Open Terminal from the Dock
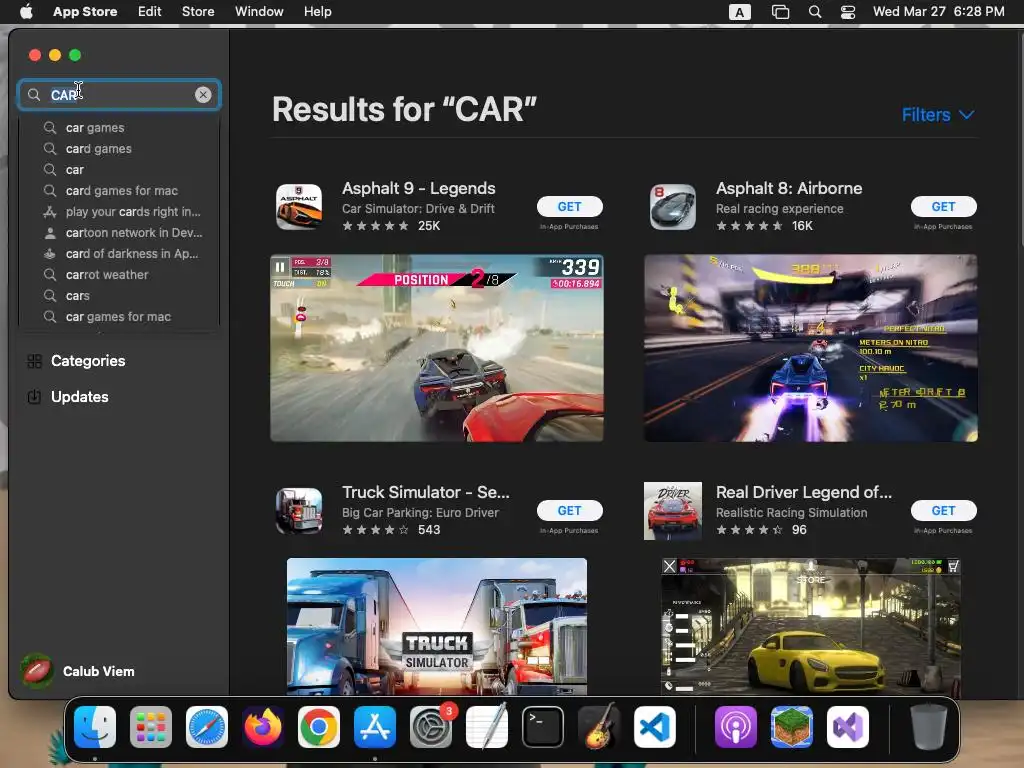1024x768 pixels. pyautogui.click(x=543, y=727)
